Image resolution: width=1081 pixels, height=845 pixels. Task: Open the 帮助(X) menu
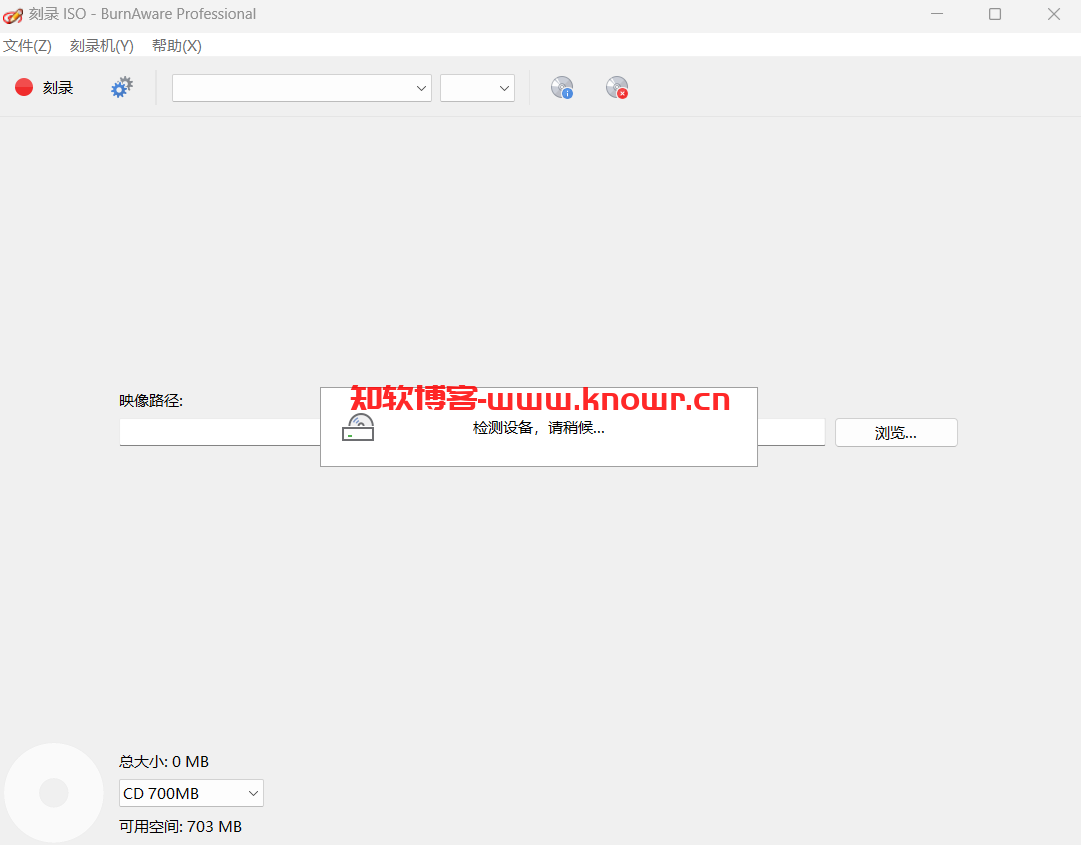[176, 45]
